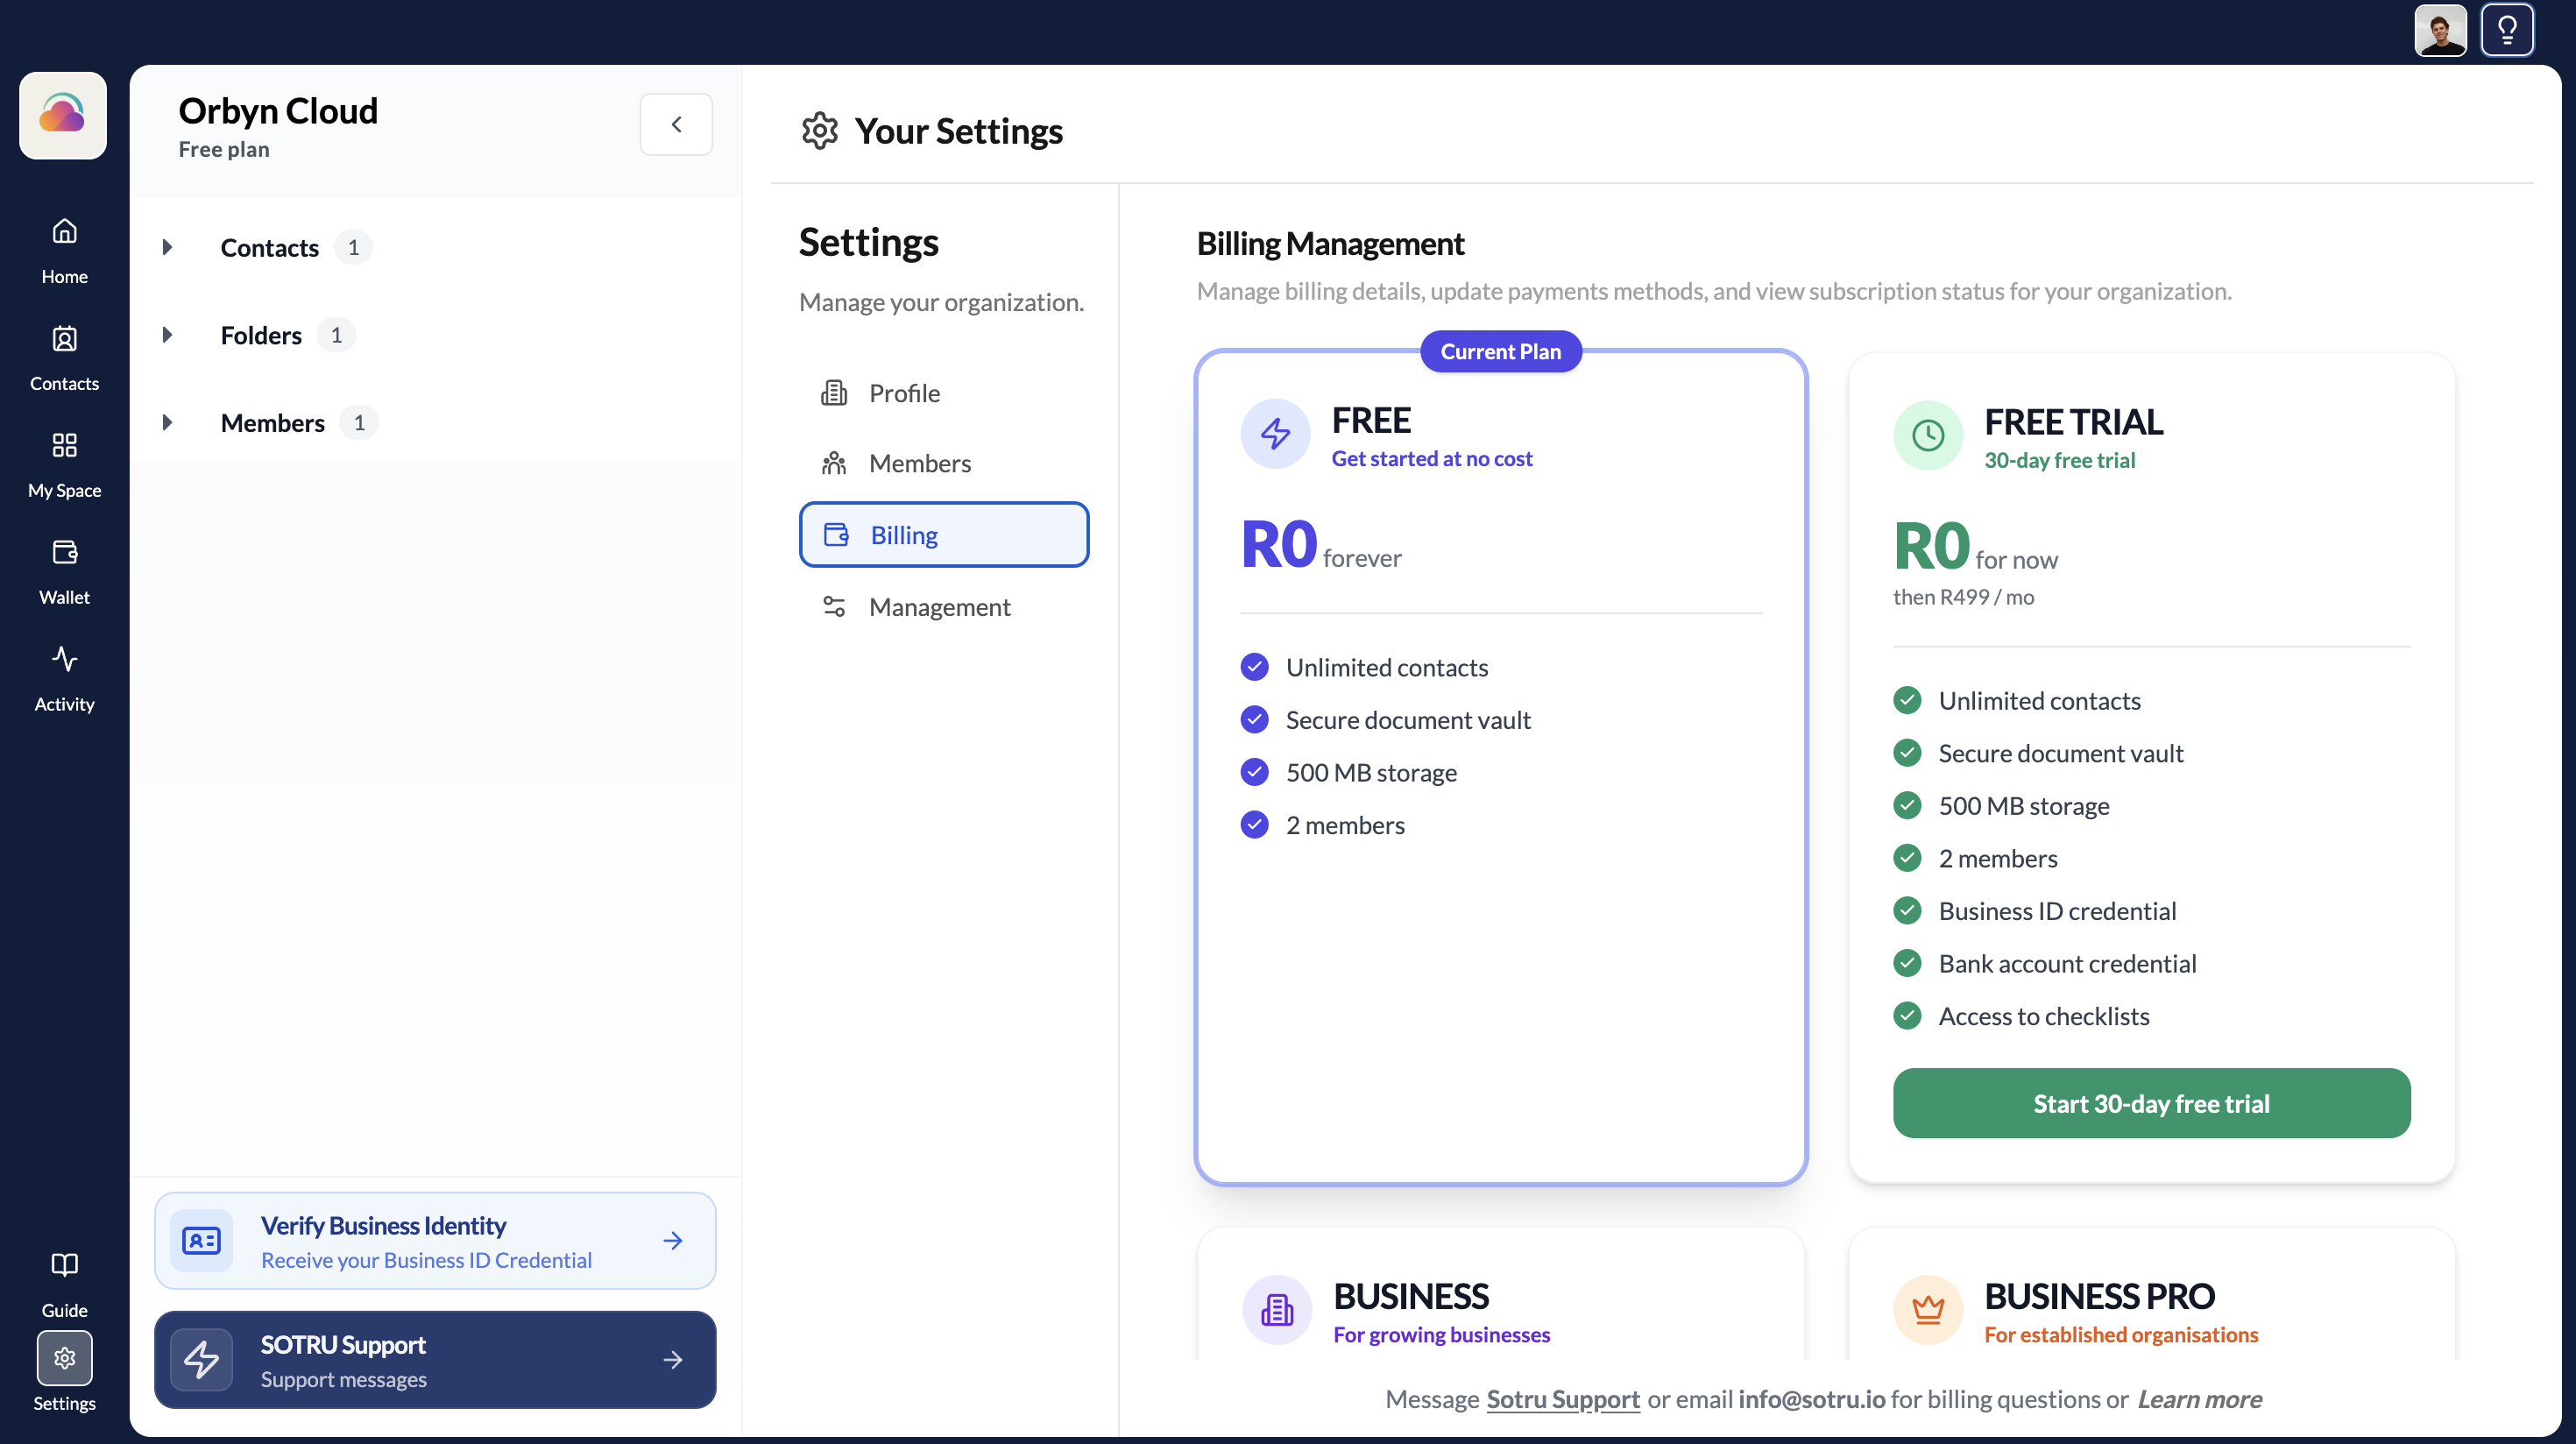Click FREE plan 'Secure document vault' check icon

coord(1254,719)
